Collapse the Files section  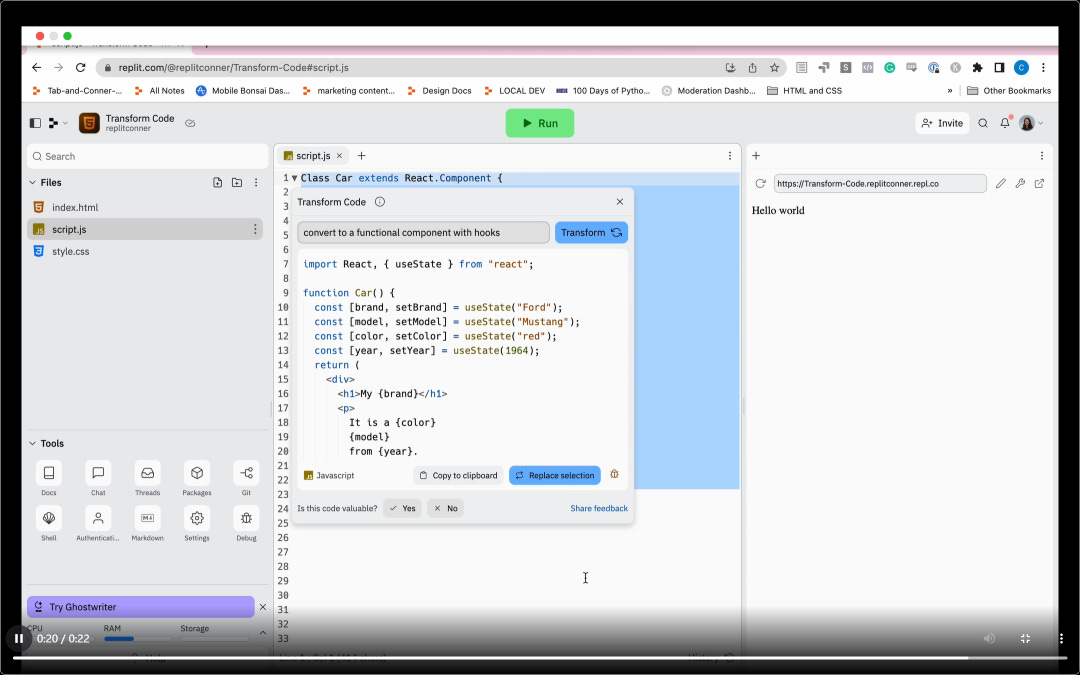[32, 183]
